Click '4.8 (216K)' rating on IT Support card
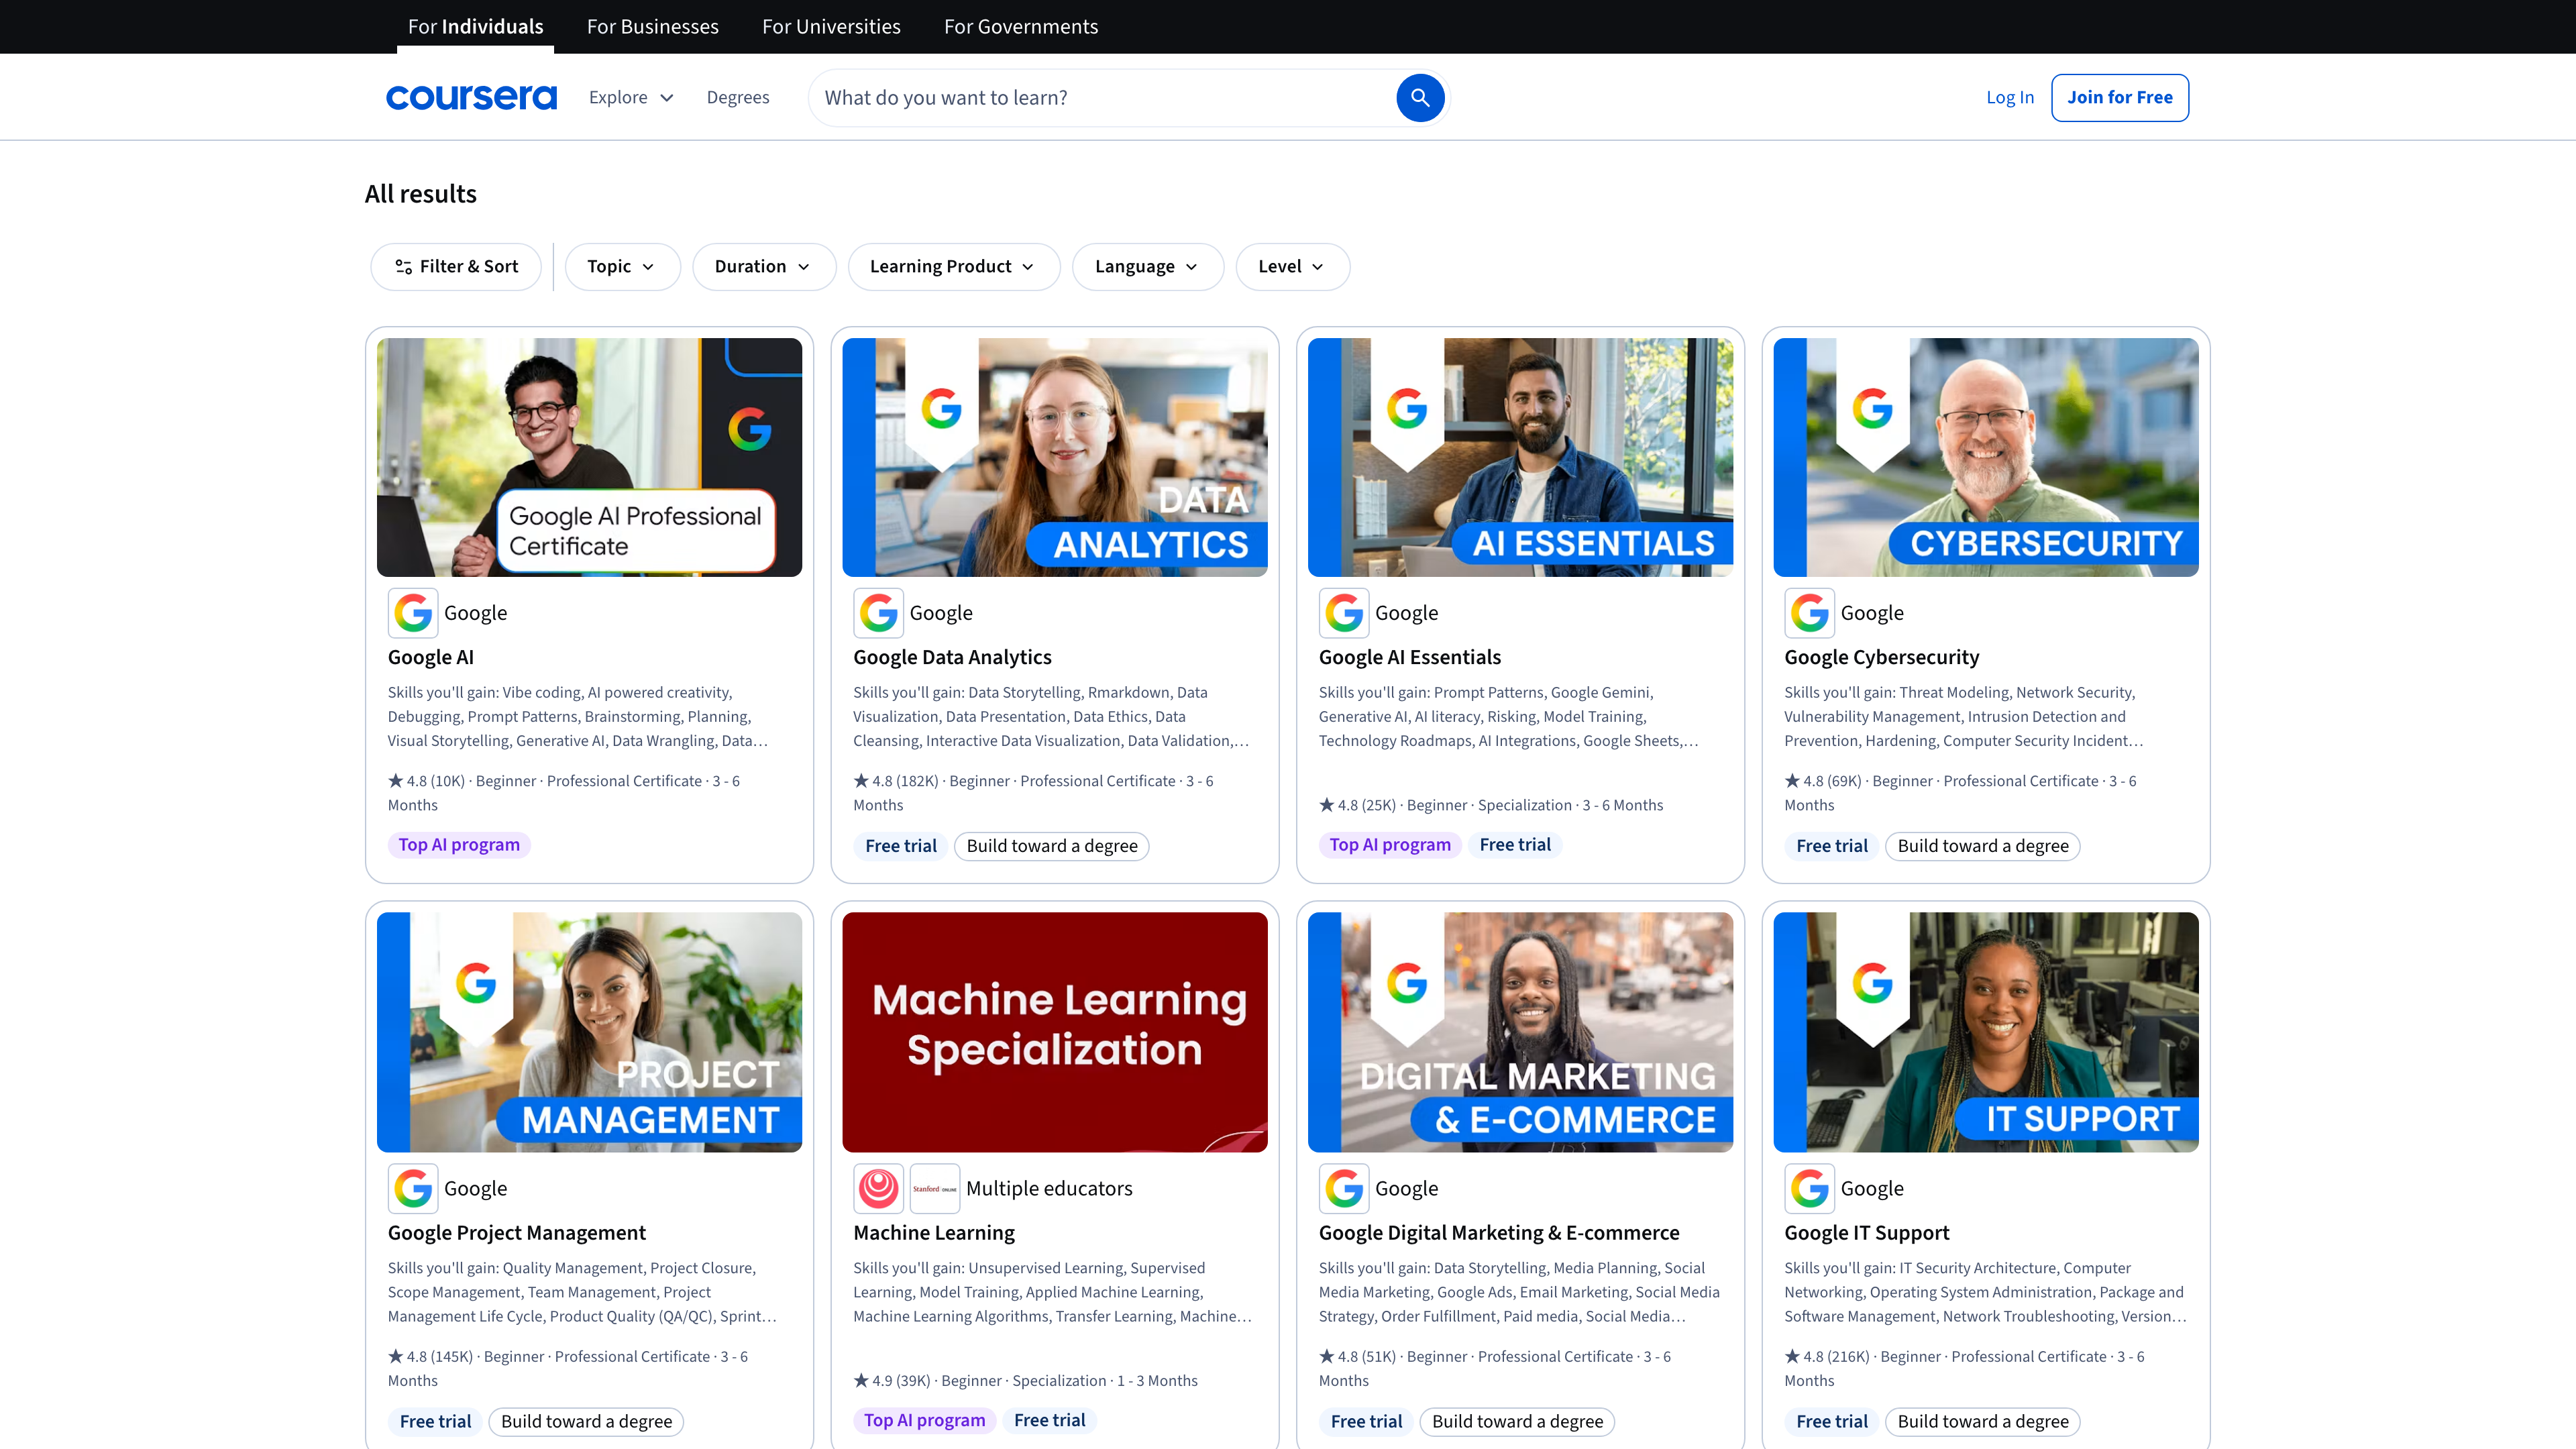Screen dimensions: 2576x1449 (1827, 1357)
